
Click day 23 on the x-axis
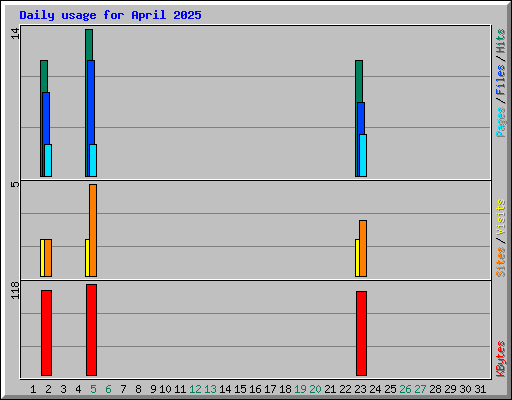[360, 389]
